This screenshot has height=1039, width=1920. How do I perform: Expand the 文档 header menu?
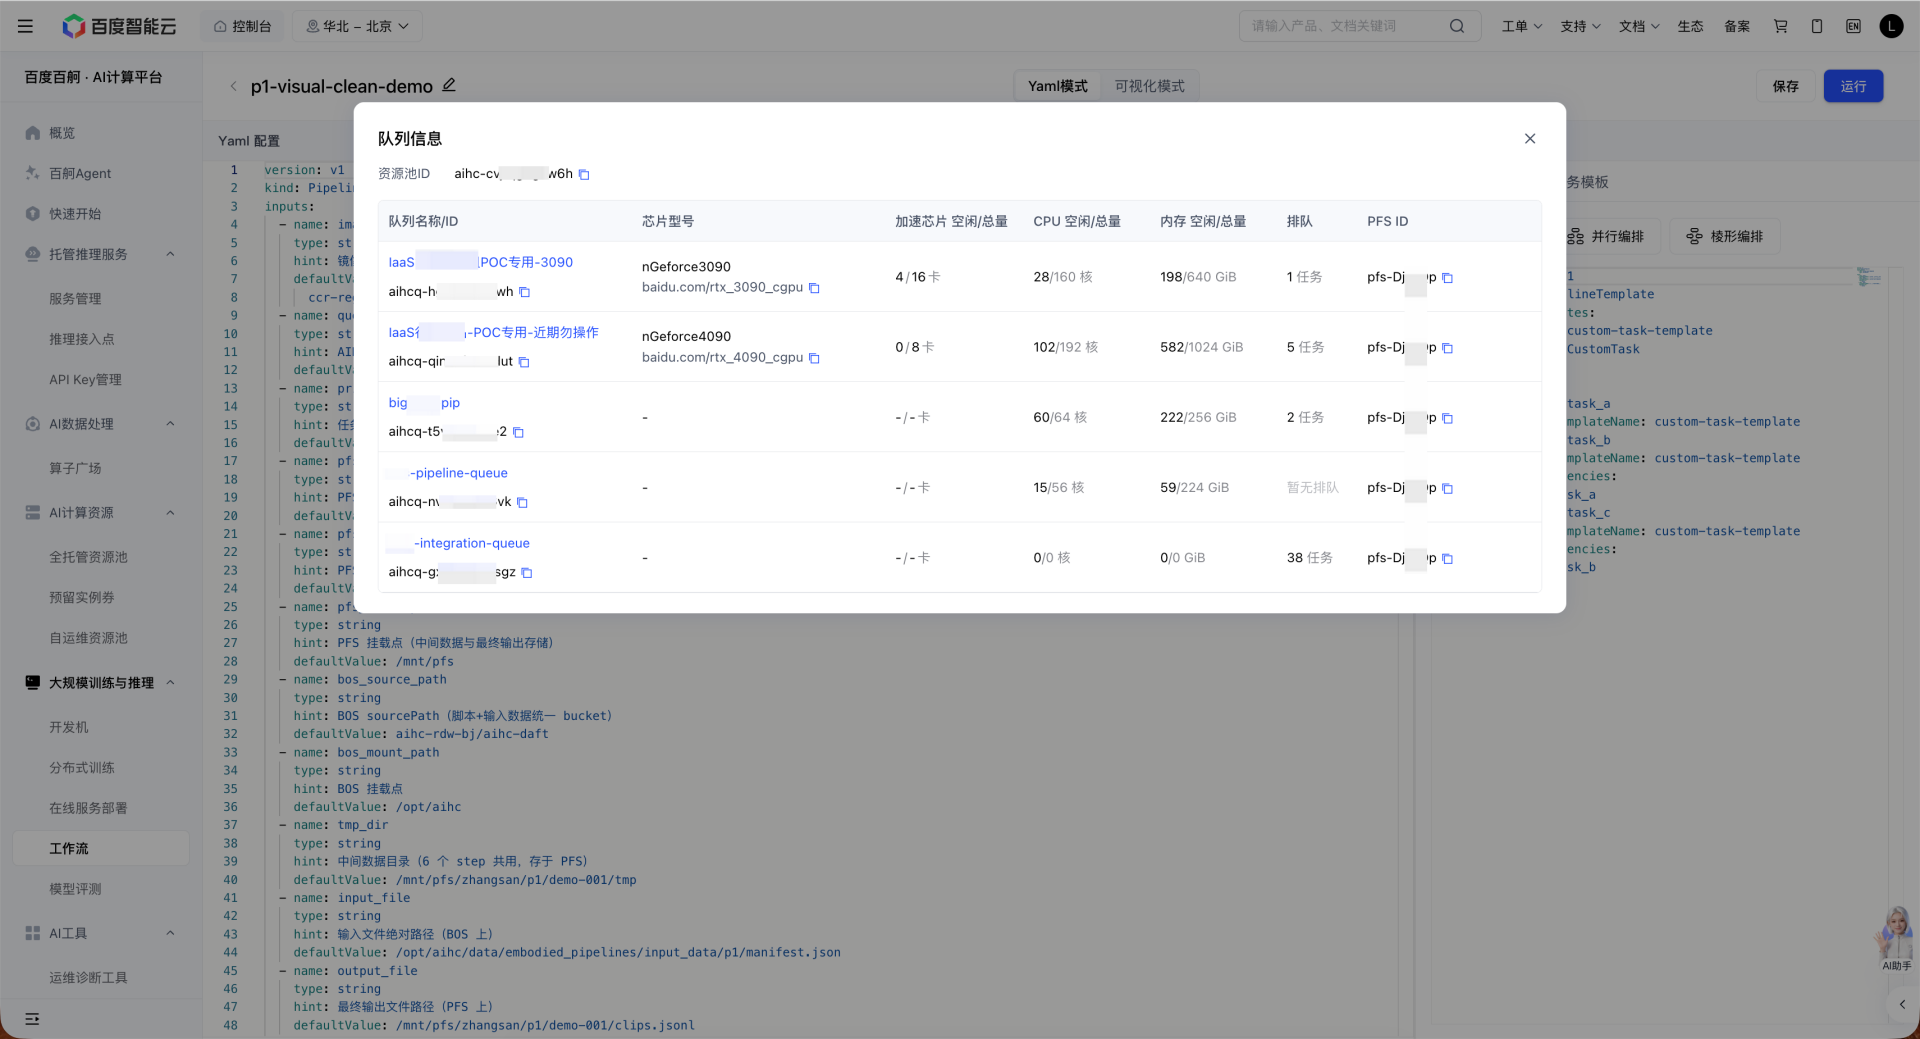[x=1639, y=26]
